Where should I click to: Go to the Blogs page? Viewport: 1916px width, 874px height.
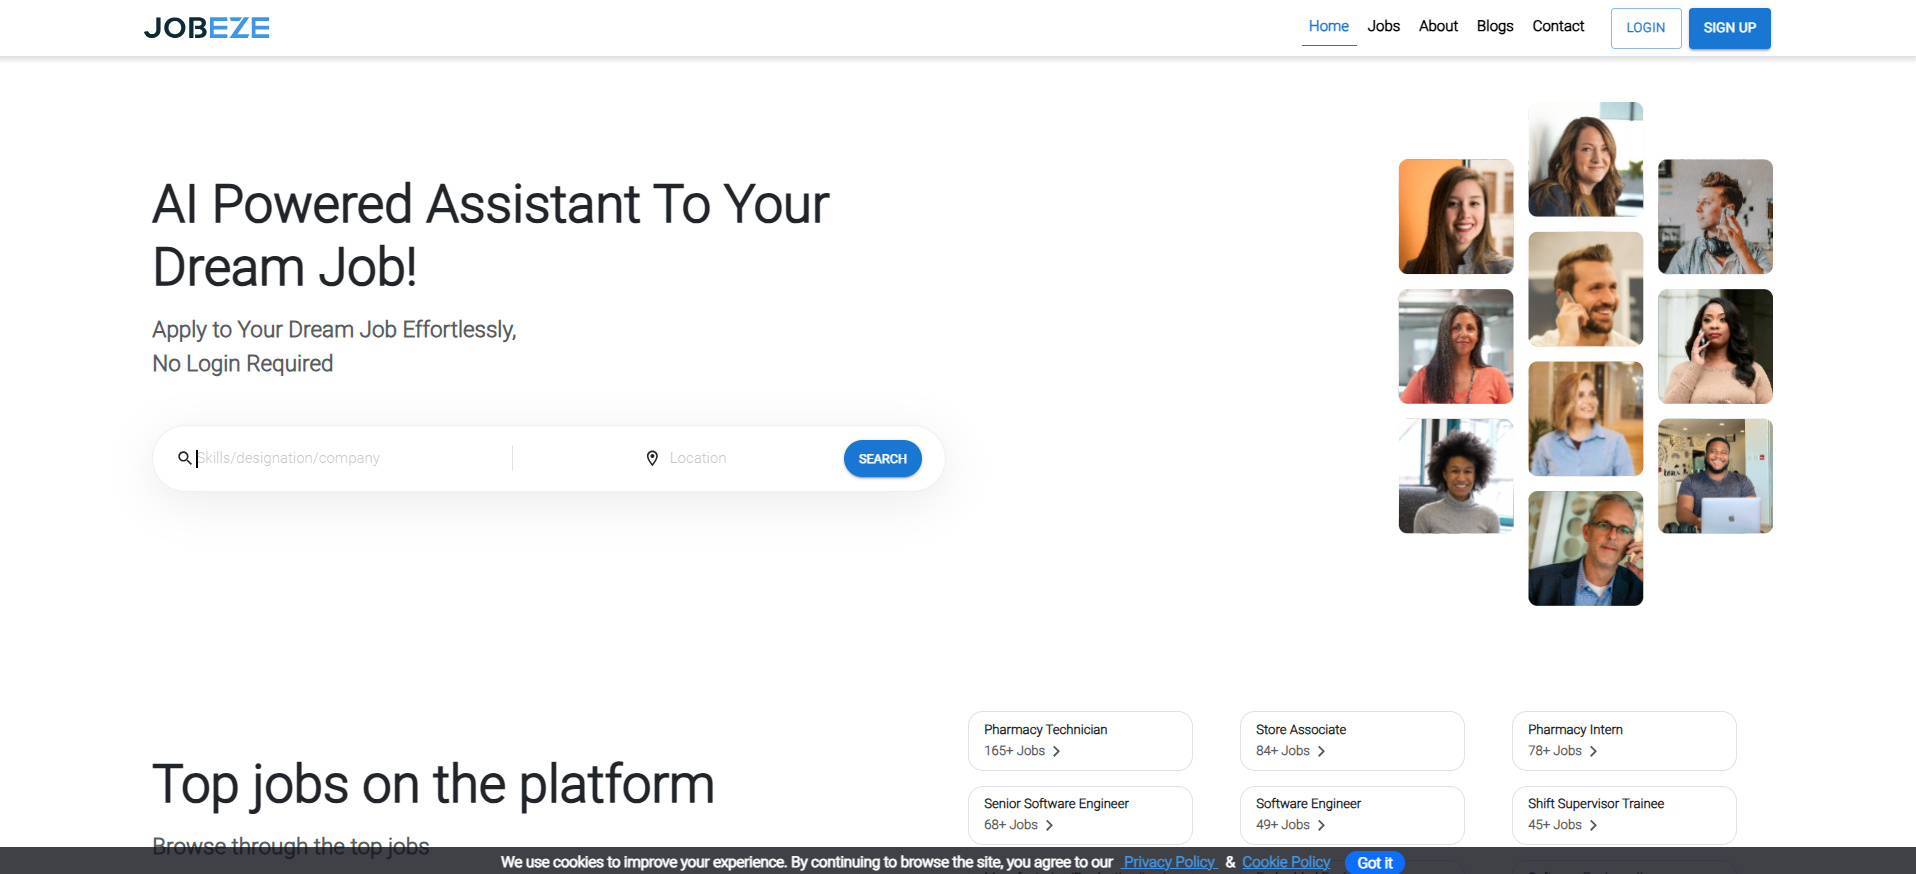click(1494, 26)
